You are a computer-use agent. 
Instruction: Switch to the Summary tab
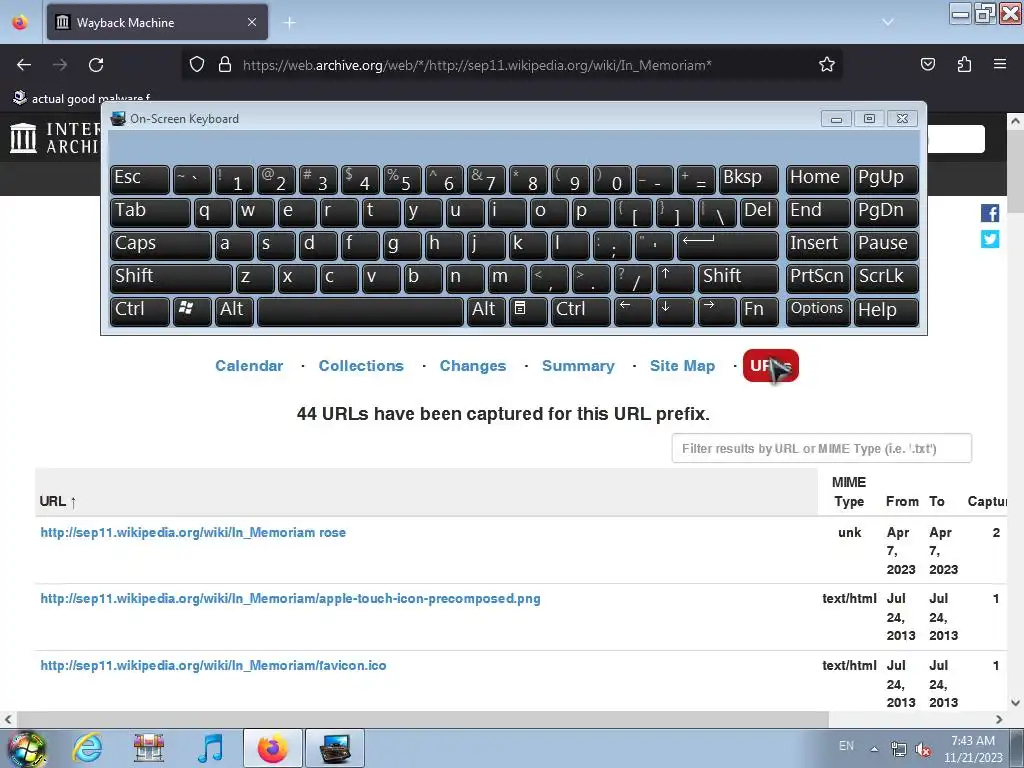tap(578, 366)
